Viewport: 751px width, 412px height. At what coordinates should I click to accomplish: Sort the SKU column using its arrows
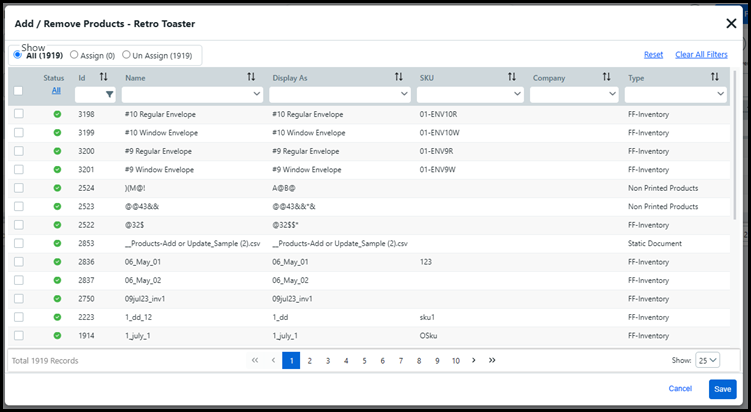coord(512,77)
